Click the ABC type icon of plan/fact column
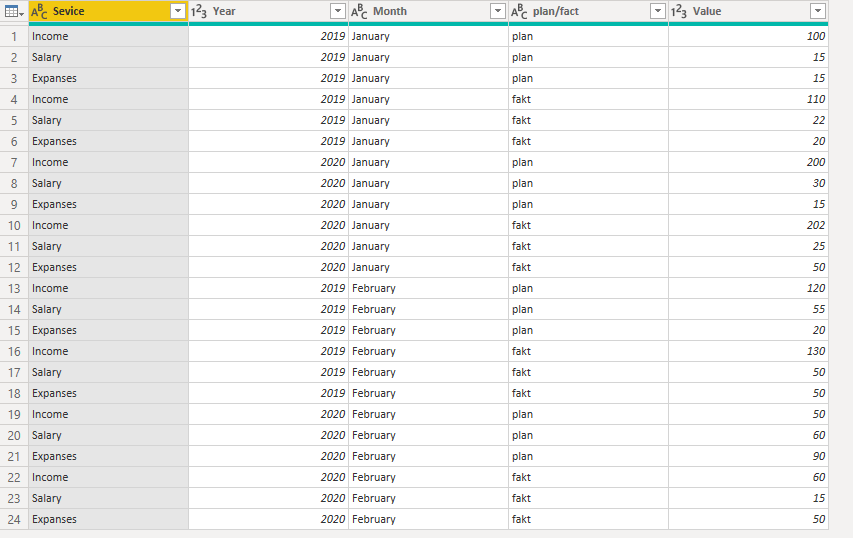 pos(519,11)
